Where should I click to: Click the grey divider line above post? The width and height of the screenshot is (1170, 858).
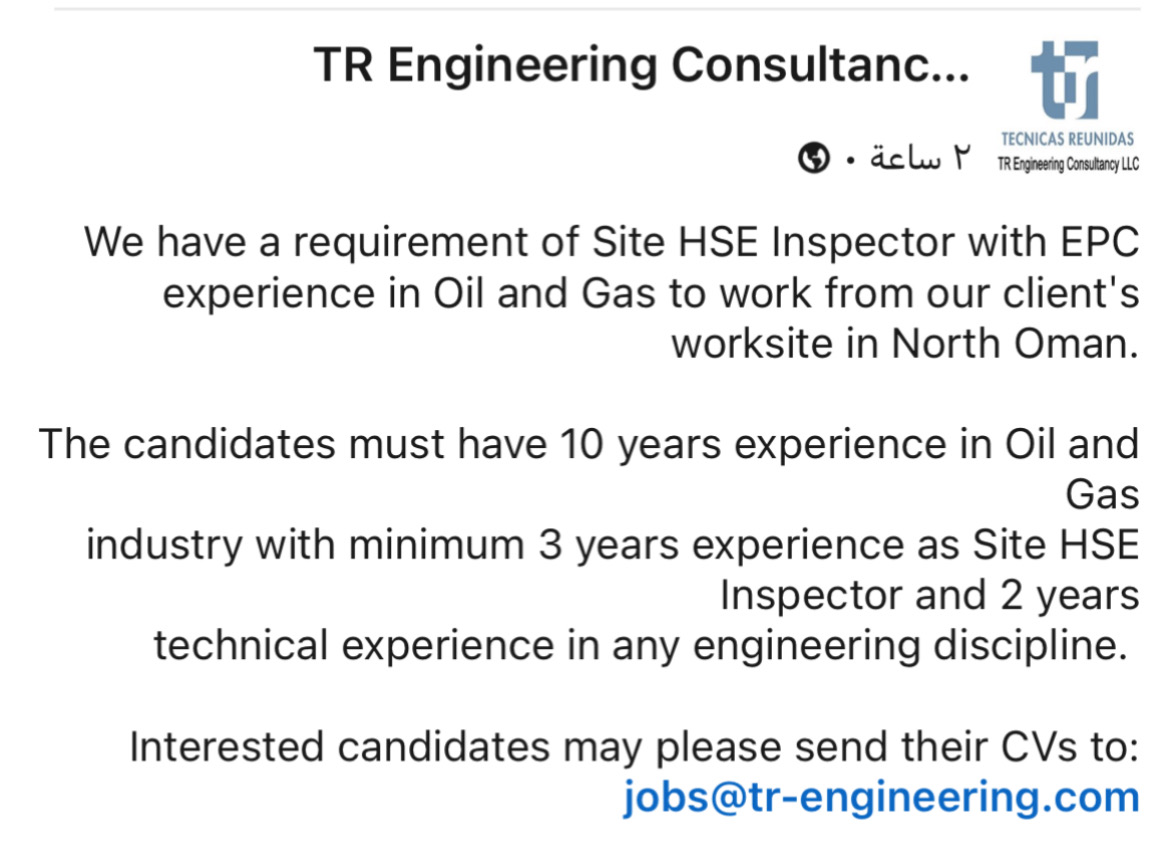pos(597,8)
